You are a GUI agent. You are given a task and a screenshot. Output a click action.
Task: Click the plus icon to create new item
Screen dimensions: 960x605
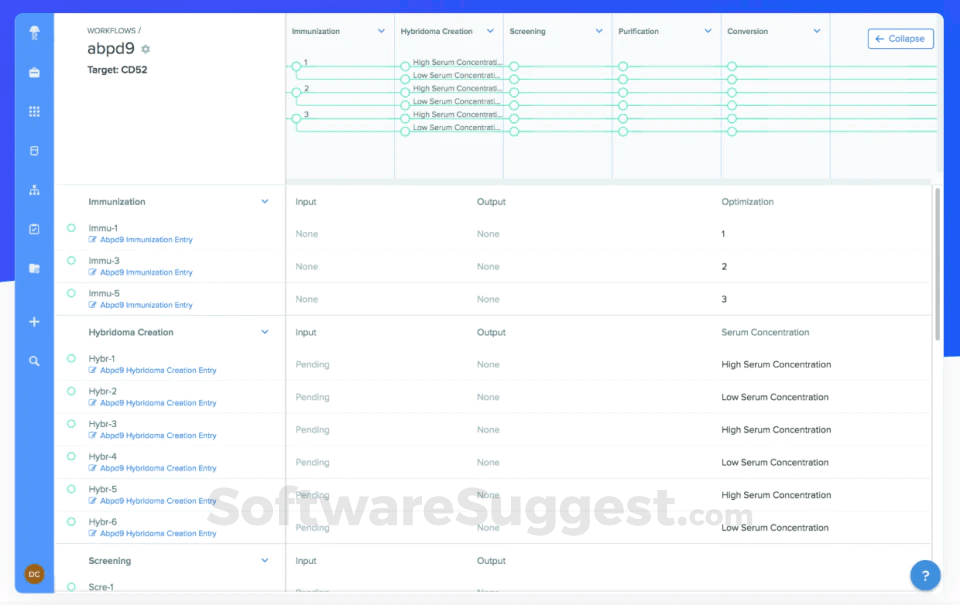[34, 322]
